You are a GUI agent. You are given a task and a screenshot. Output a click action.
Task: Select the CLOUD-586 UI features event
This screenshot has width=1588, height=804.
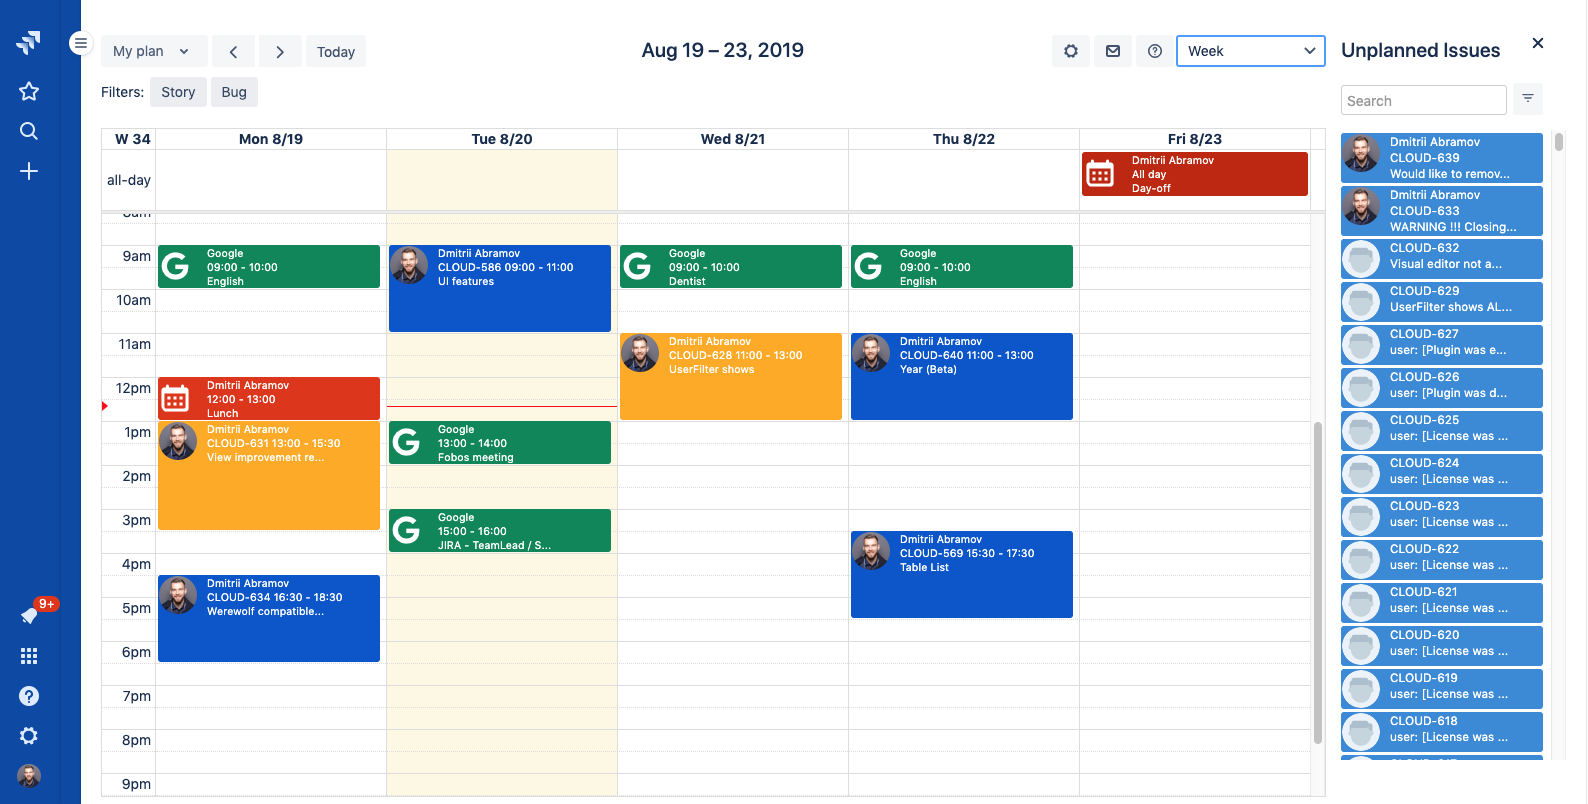click(500, 288)
